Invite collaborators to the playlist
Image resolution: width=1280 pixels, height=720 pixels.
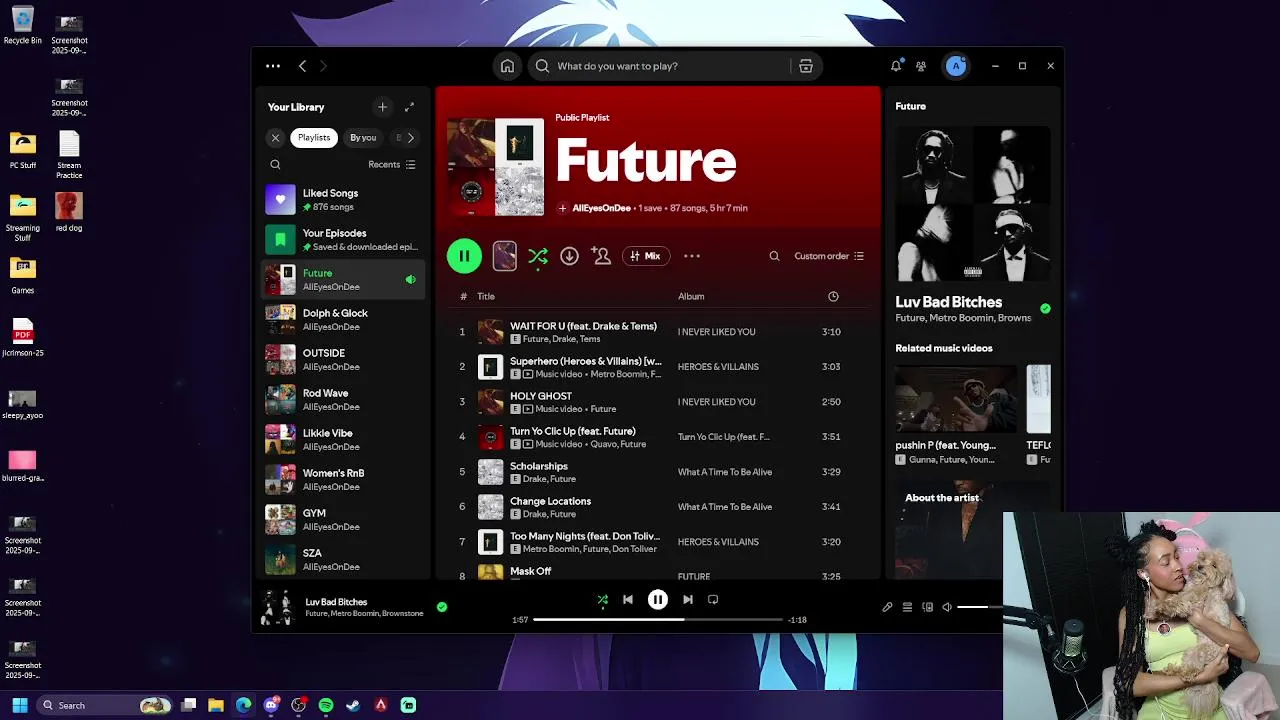601,256
